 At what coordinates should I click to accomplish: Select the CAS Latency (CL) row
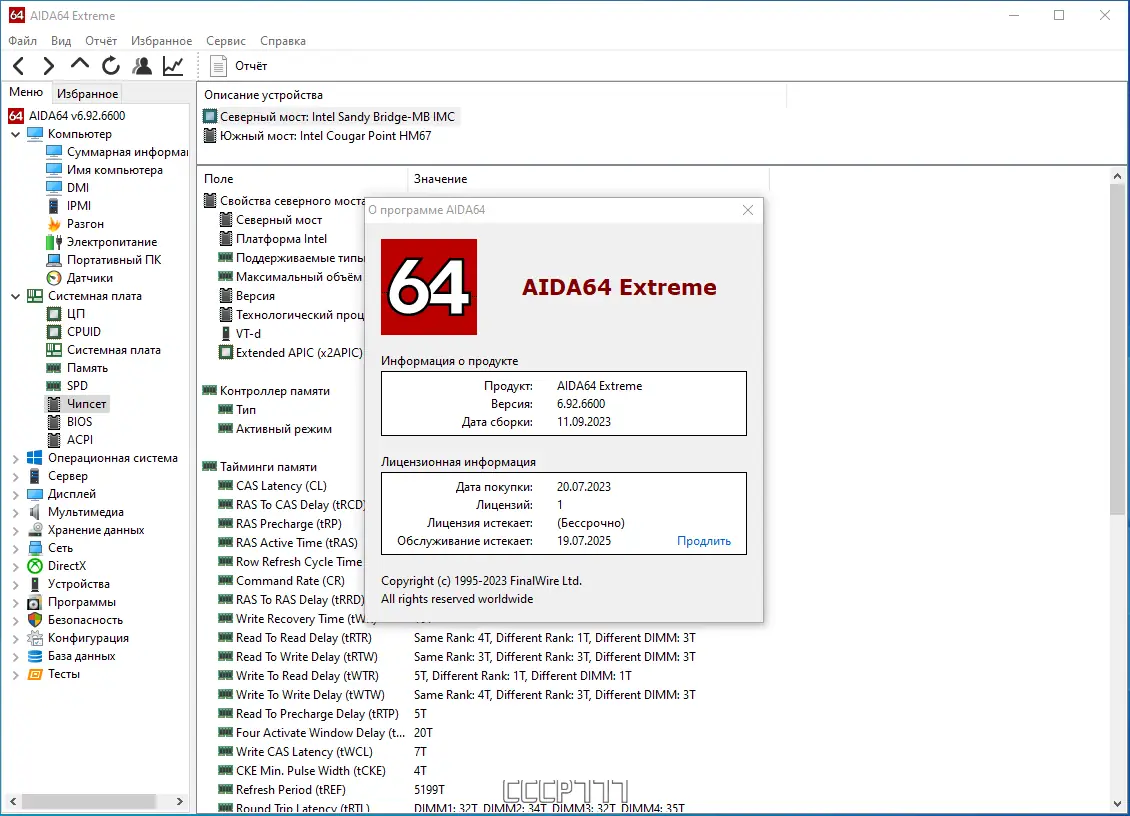coord(281,486)
